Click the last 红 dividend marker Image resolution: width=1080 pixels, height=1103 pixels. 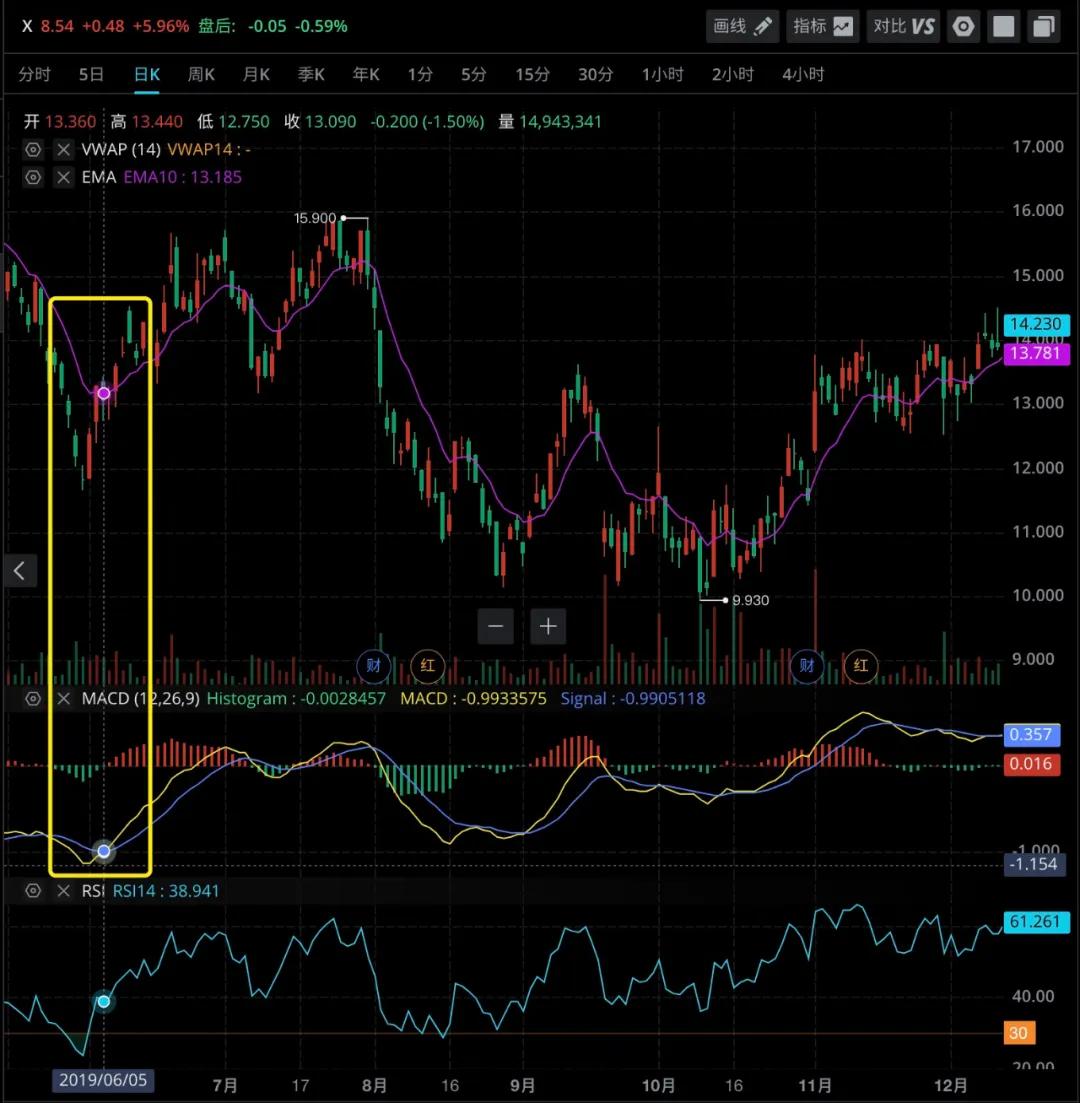tap(860, 665)
